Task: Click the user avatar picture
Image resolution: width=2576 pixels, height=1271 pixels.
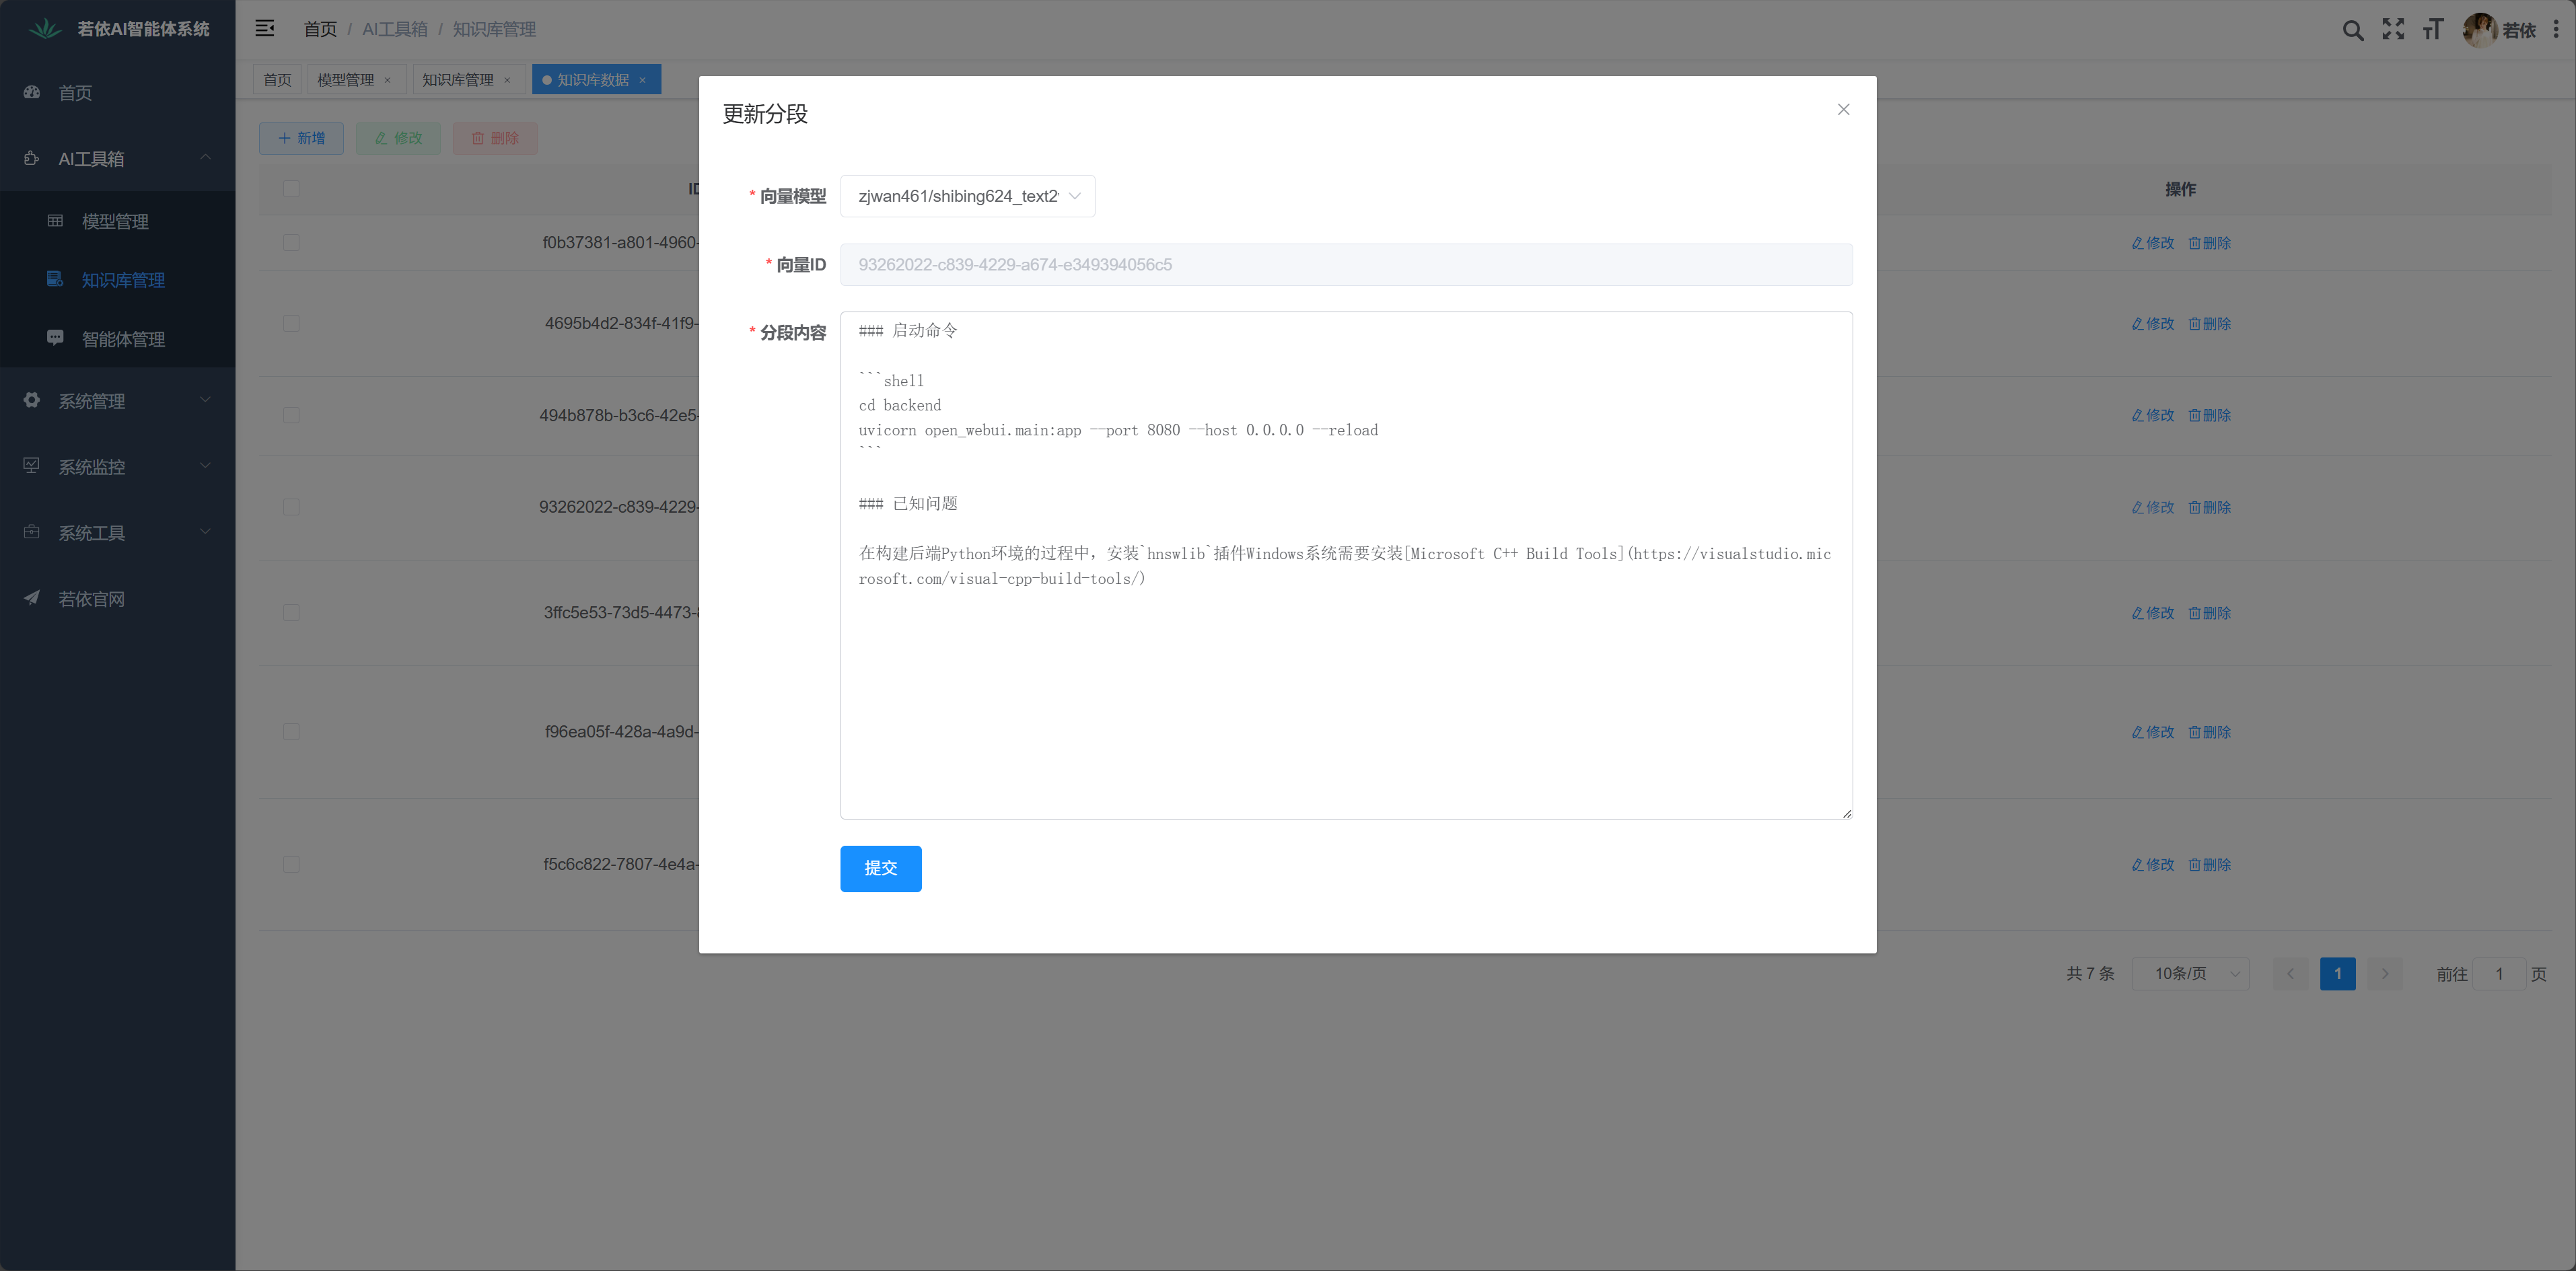Action: tap(2480, 30)
